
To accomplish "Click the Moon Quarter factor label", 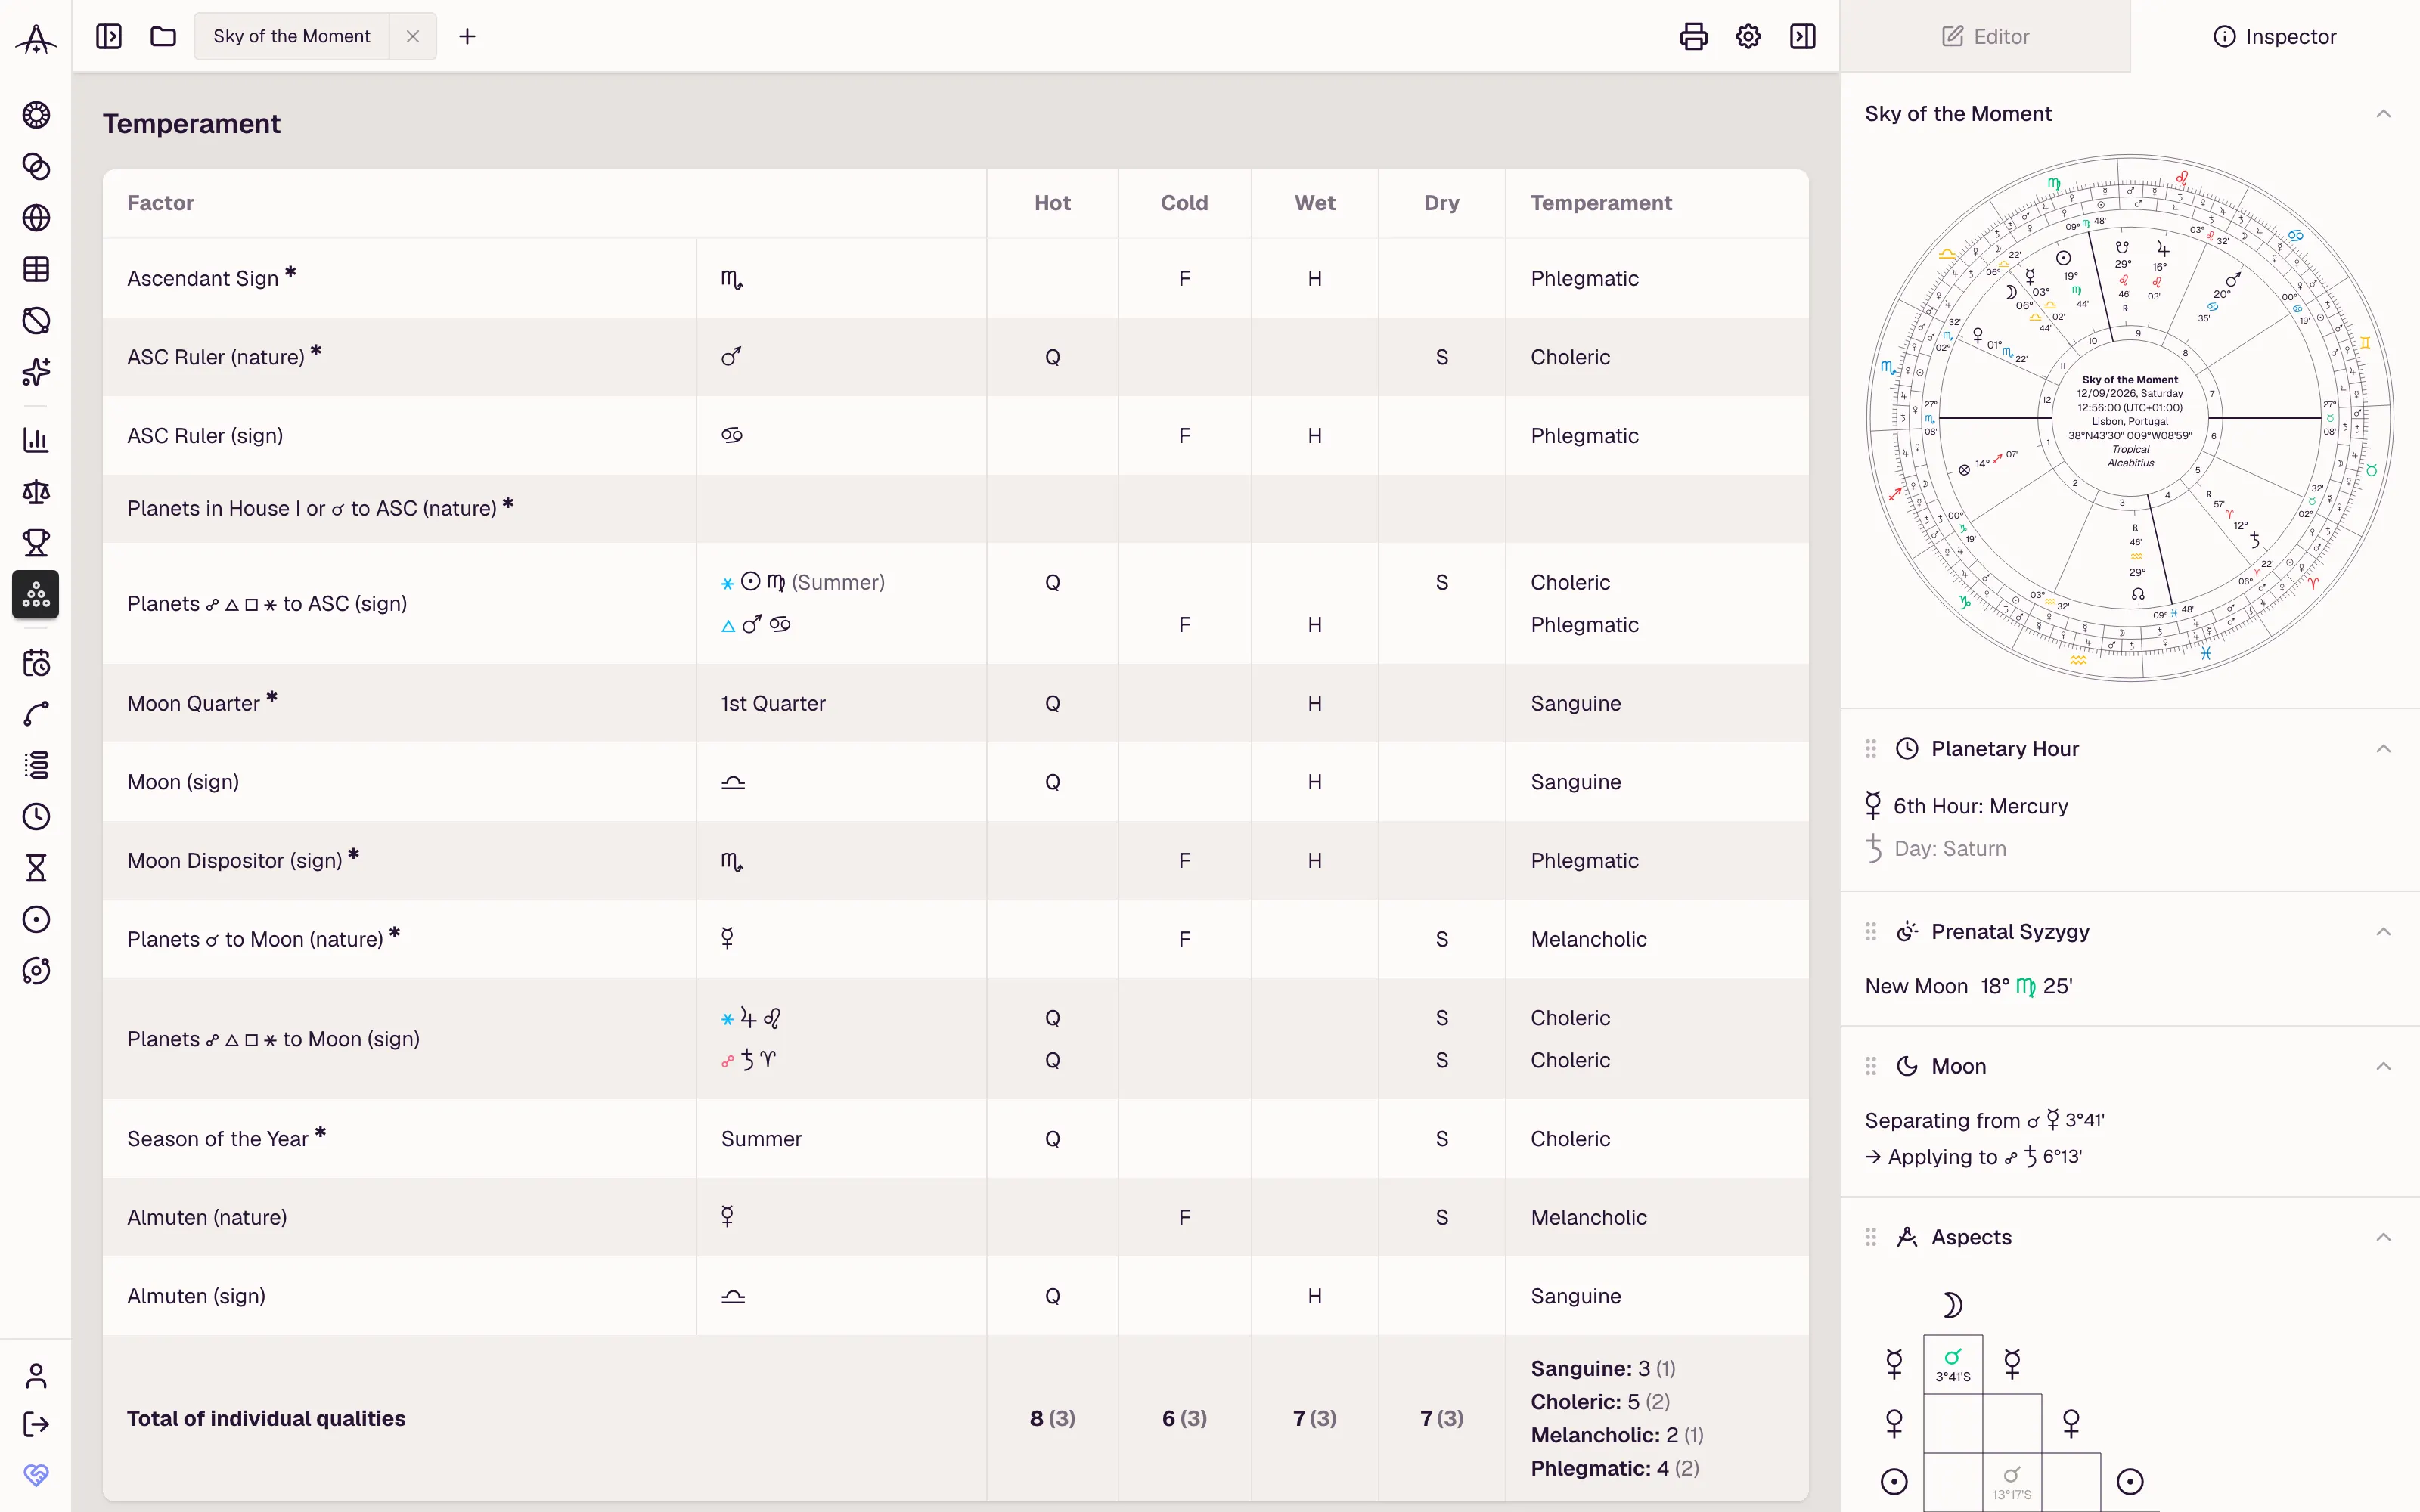I will pos(194,704).
